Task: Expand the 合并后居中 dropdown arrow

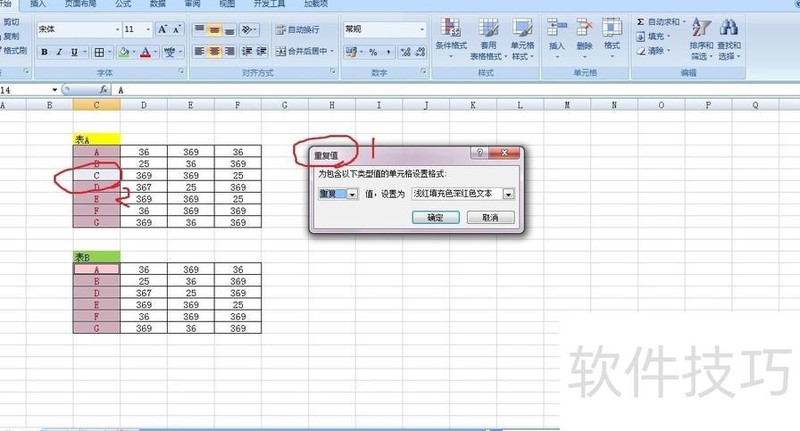Action: 332,51
